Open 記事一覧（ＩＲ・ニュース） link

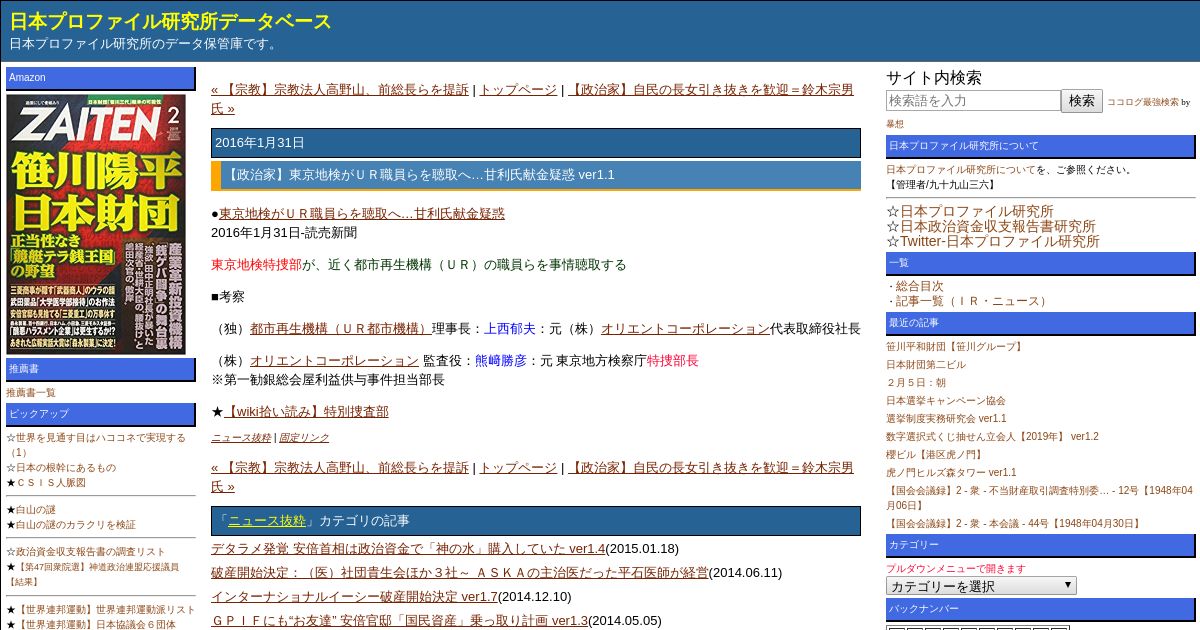[972, 301]
